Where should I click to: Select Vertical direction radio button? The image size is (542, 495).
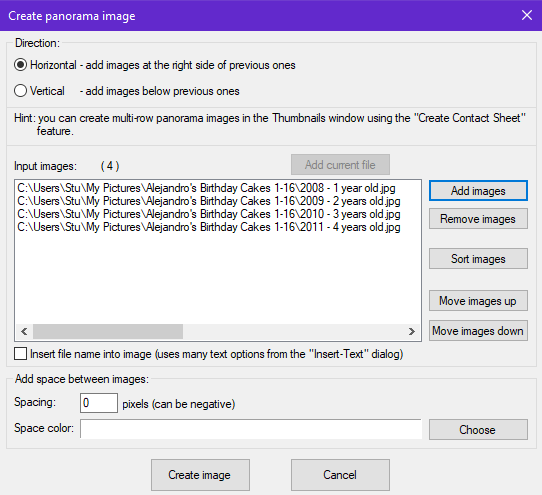pyautogui.click(x=20, y=91)
